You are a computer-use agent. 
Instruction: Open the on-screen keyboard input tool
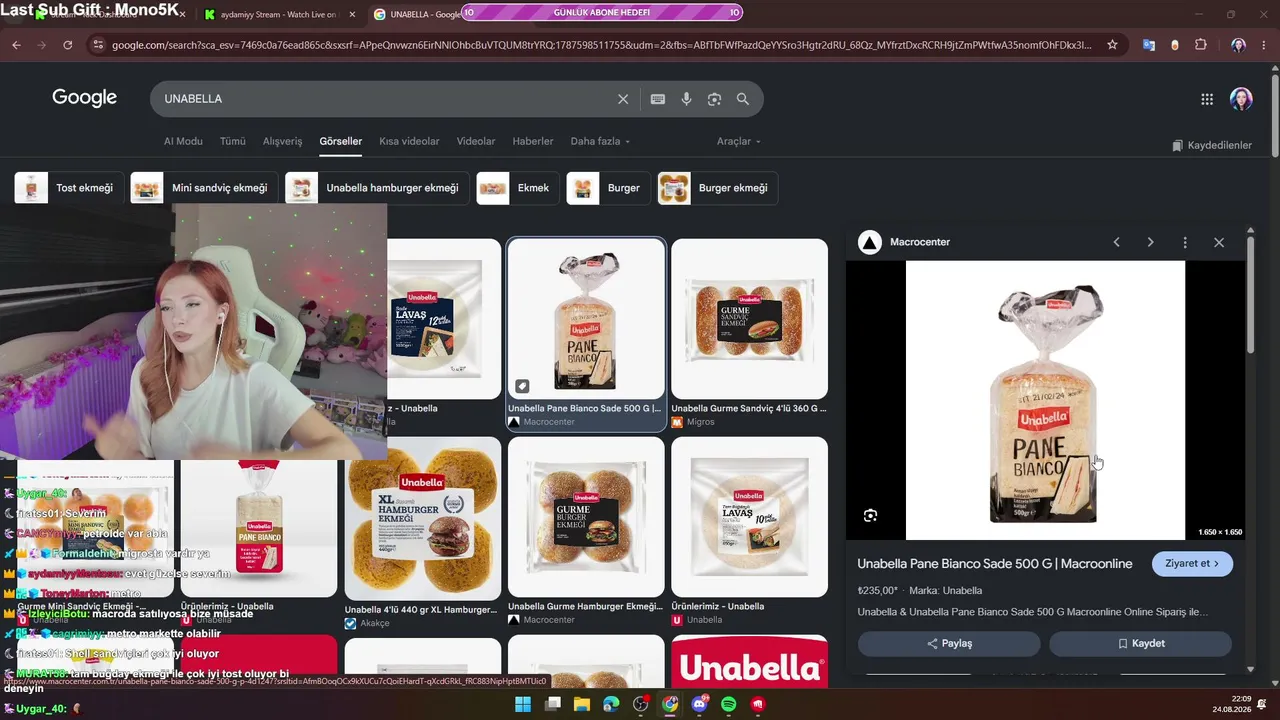click(658, 99)
